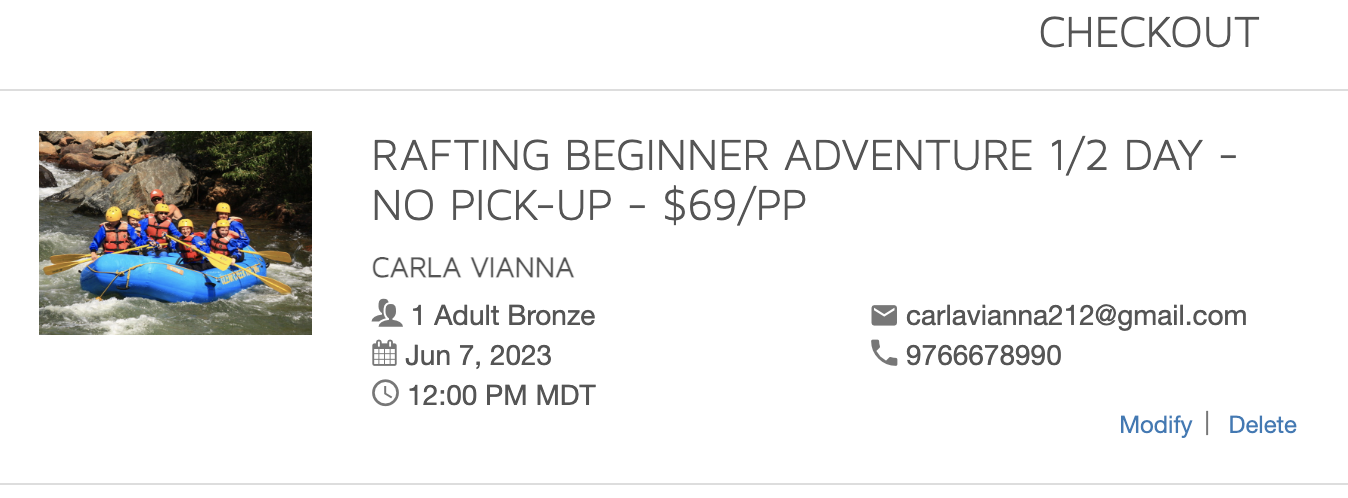1348x498 pixels.
Task: Click the $69/PP price in title
Action: pos(735,206)
